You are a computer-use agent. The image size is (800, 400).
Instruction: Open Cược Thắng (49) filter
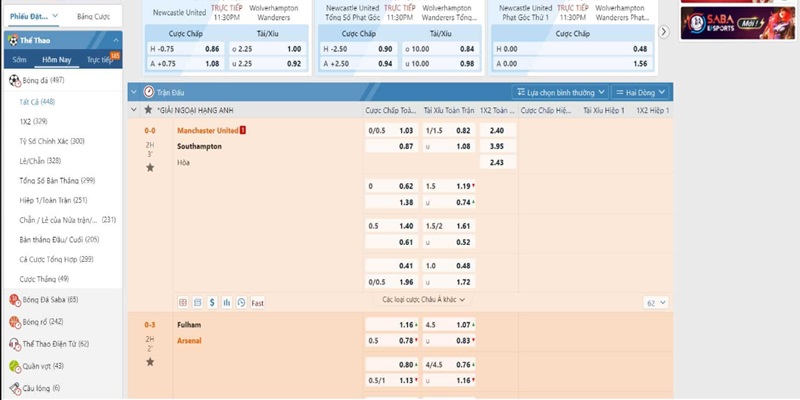coord(44,279)
